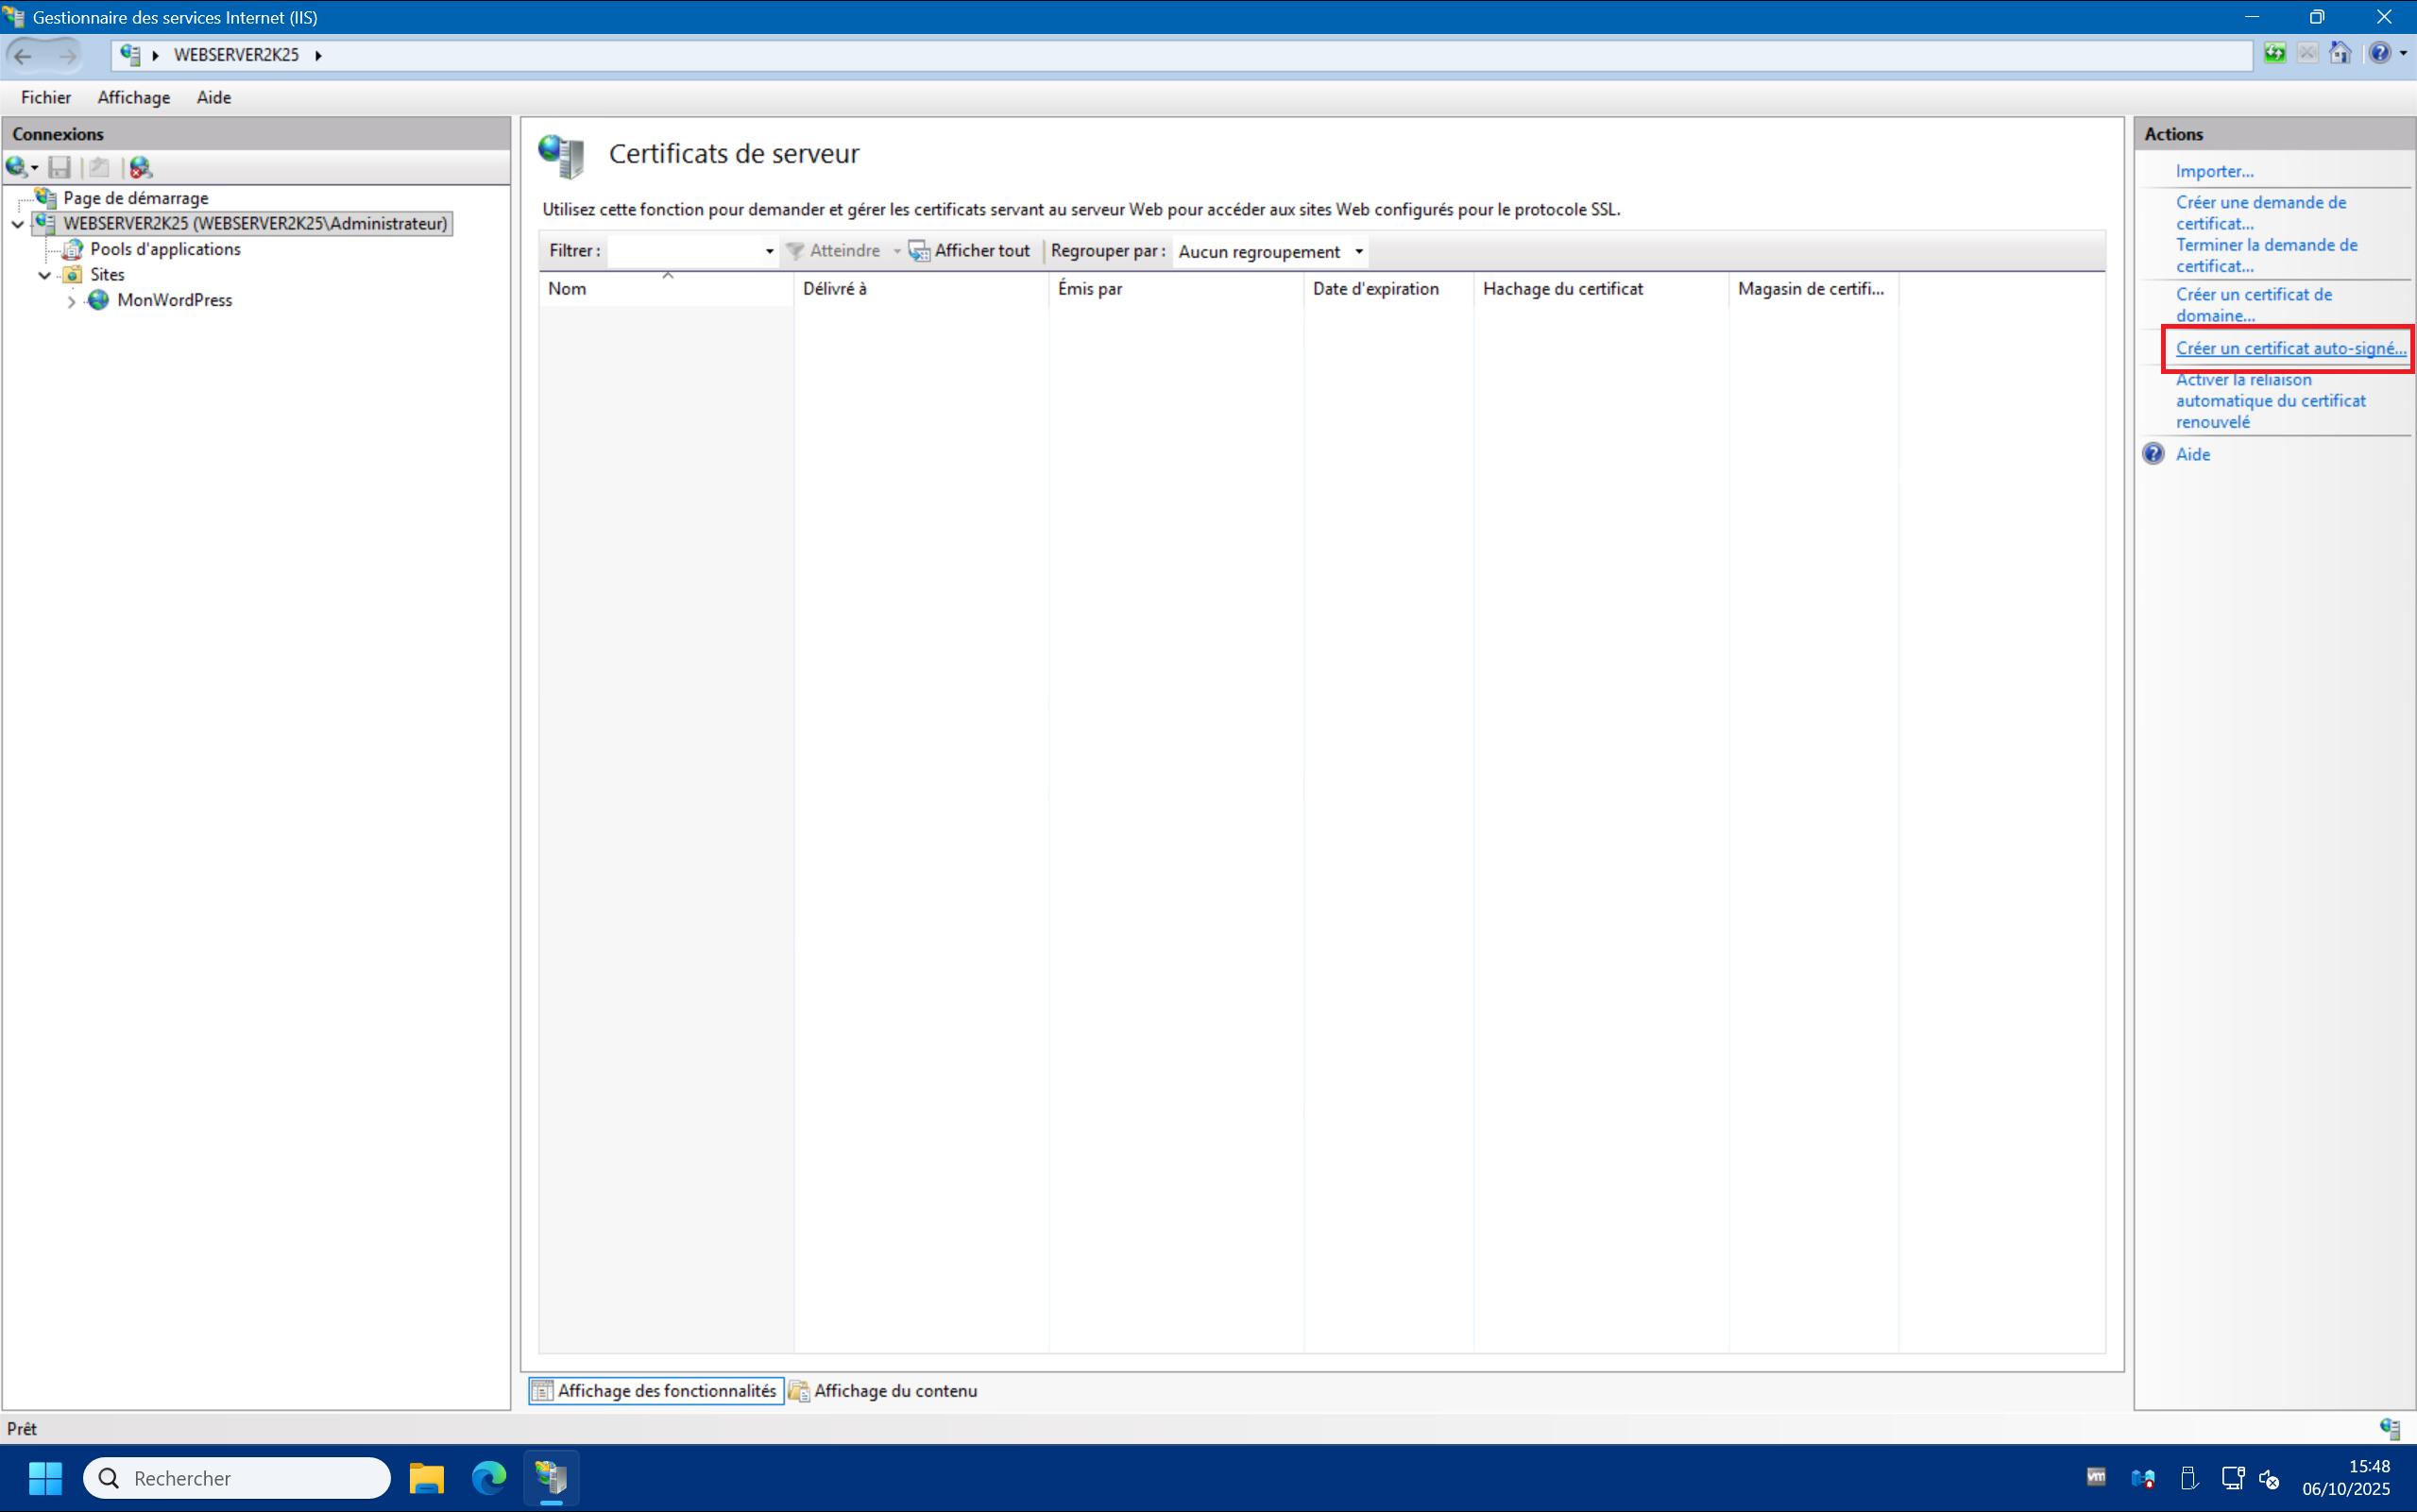The height and width of the screenshot is (1512, 2417).
Task: Click the Importer action link
Action: tap(2214, 171)
